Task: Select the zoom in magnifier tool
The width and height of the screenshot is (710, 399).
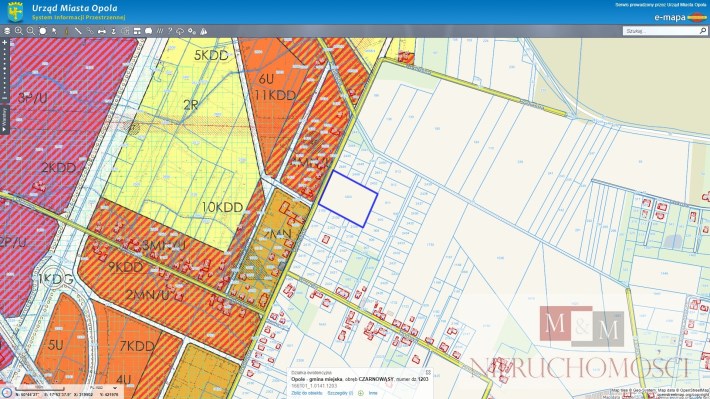Action: tap(19, 31)
